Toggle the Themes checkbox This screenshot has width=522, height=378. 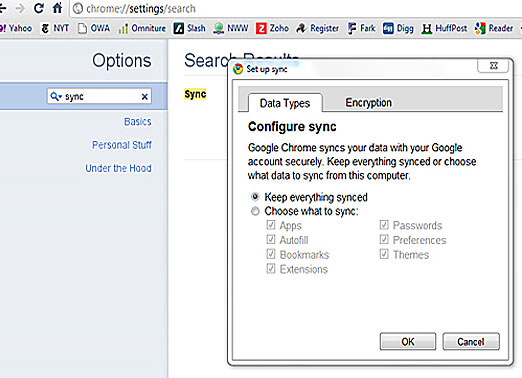coord(384,254)
